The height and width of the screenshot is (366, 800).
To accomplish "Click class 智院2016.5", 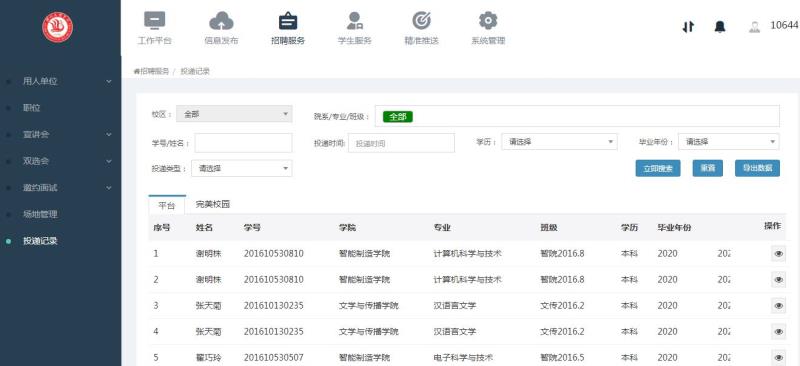I will (562, 358).
